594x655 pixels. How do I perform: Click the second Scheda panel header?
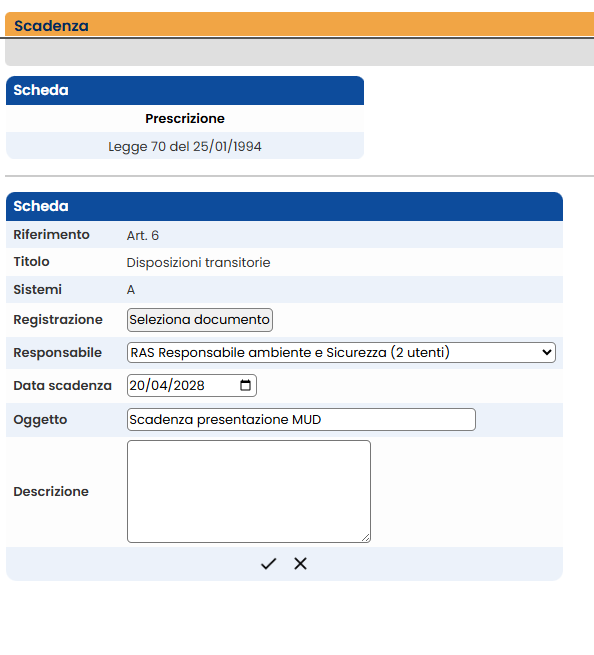284,206
